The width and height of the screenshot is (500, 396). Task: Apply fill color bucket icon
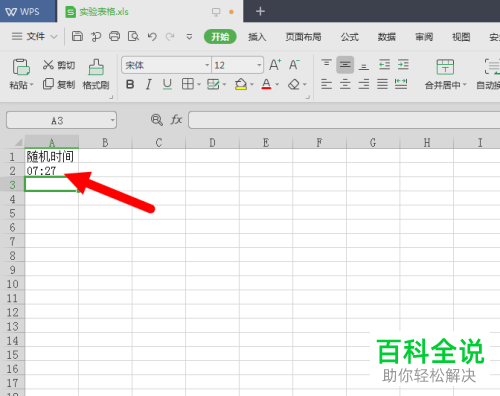click(241, 84)
